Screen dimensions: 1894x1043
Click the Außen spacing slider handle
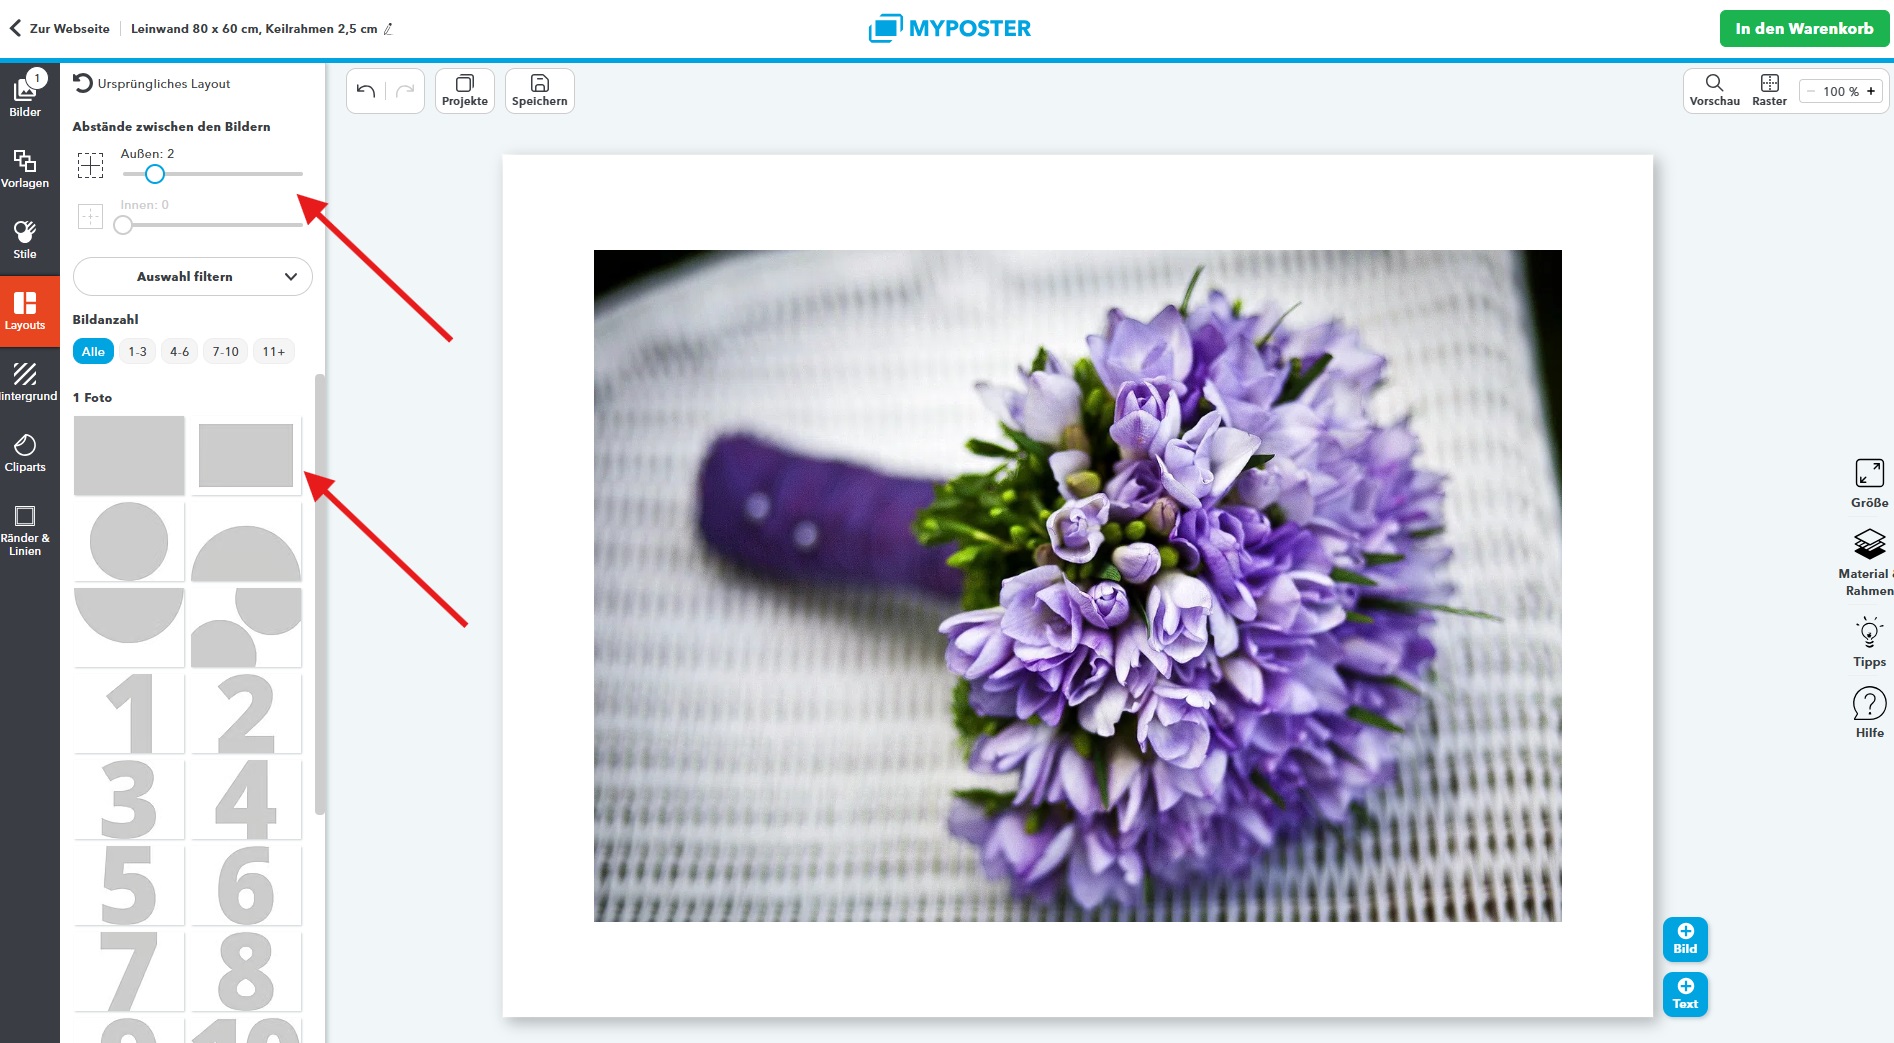point(154,174)
